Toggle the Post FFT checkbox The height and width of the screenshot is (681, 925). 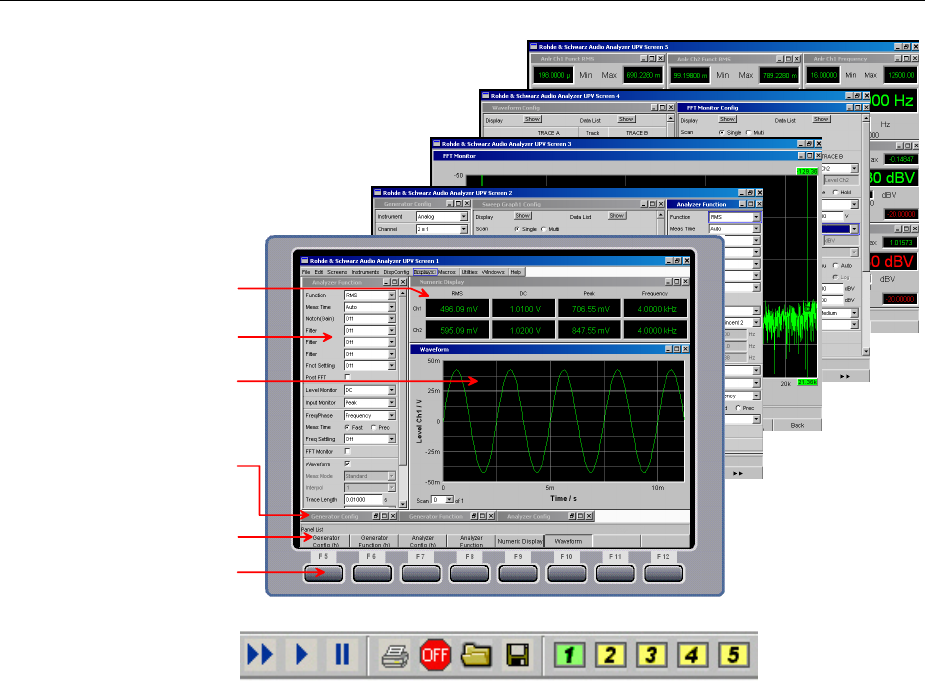347,376
